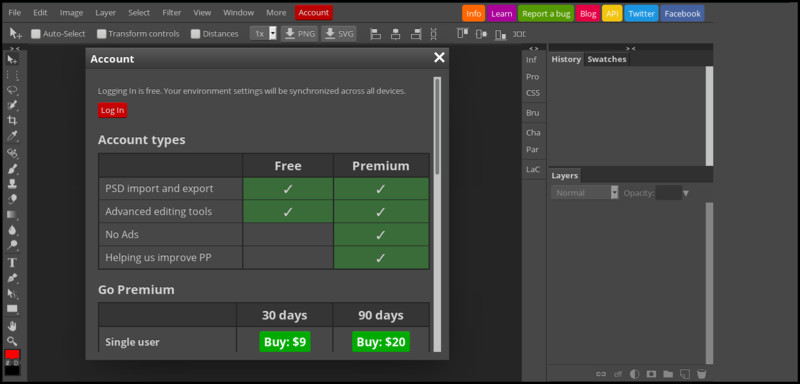800x384 pixels.
Task: Switch to the History tab
Action: pyautogui.click(x=566, y=59)
